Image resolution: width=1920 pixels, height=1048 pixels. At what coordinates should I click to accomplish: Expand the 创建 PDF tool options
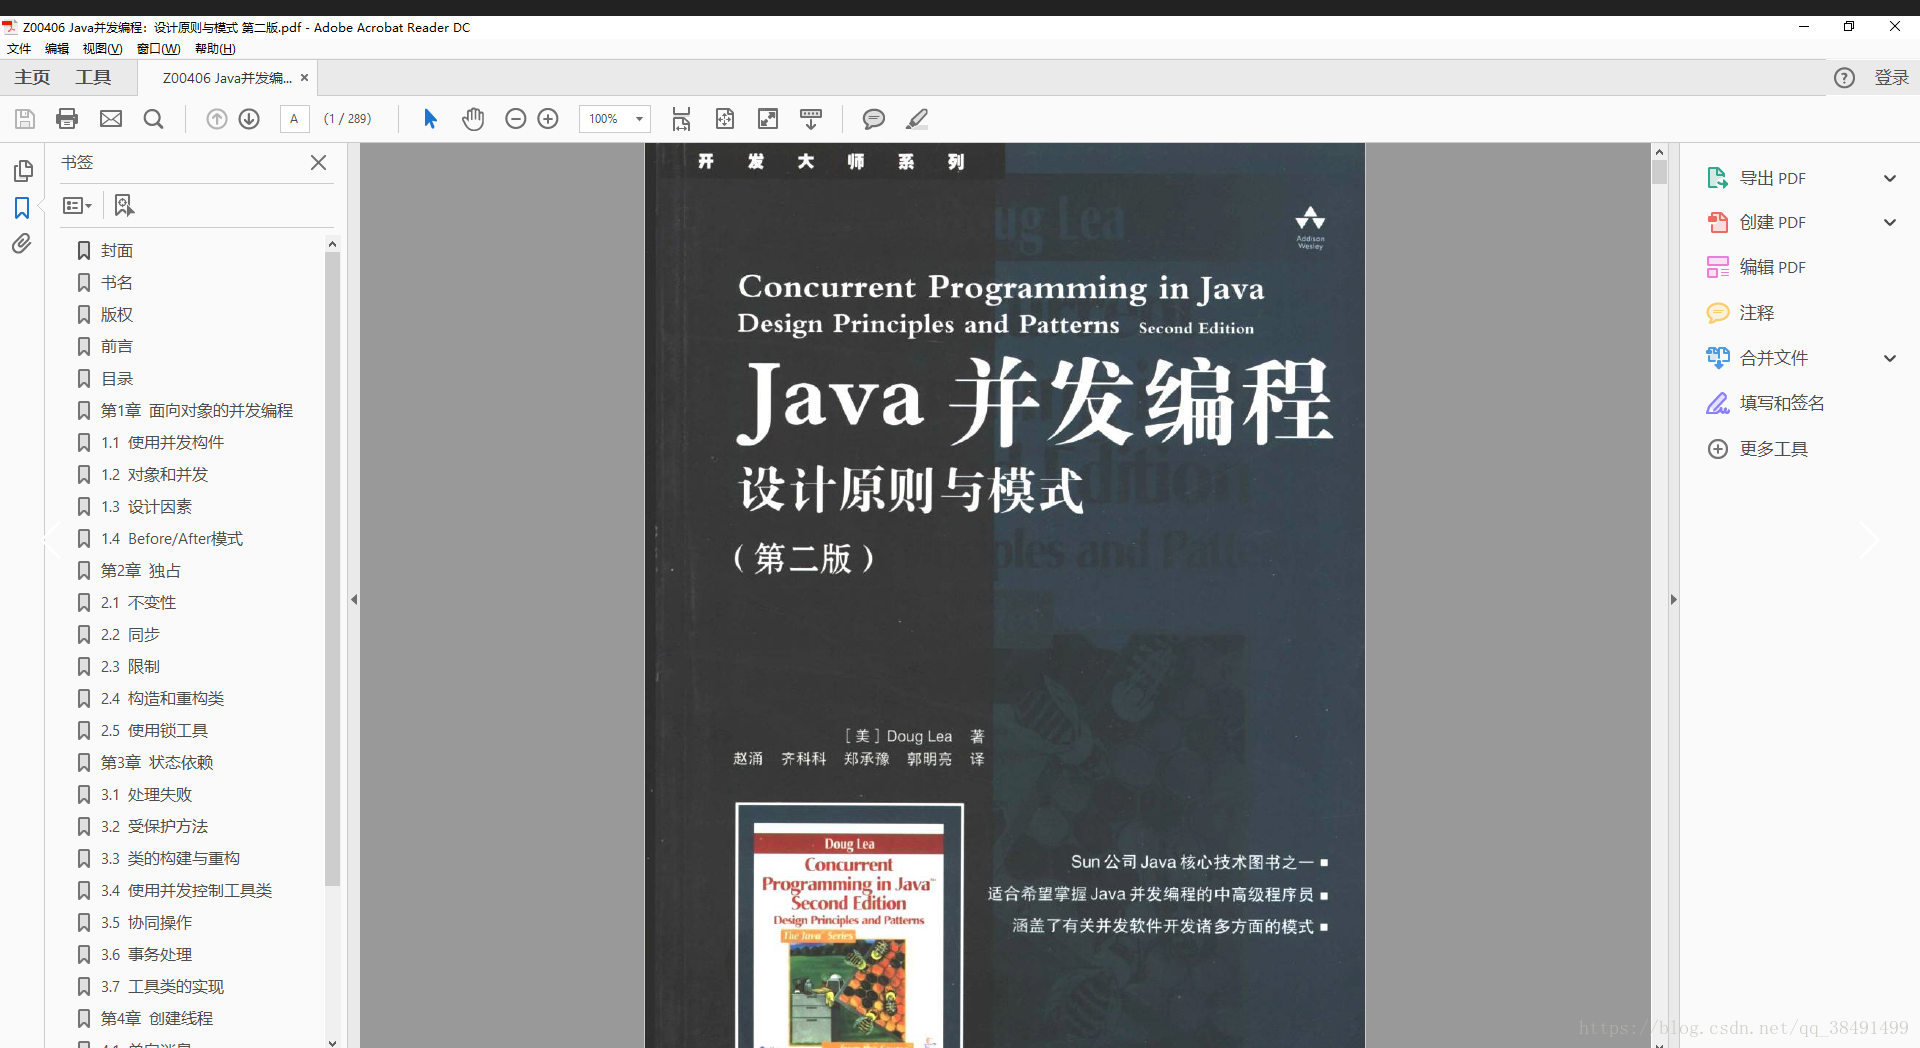1890,222
